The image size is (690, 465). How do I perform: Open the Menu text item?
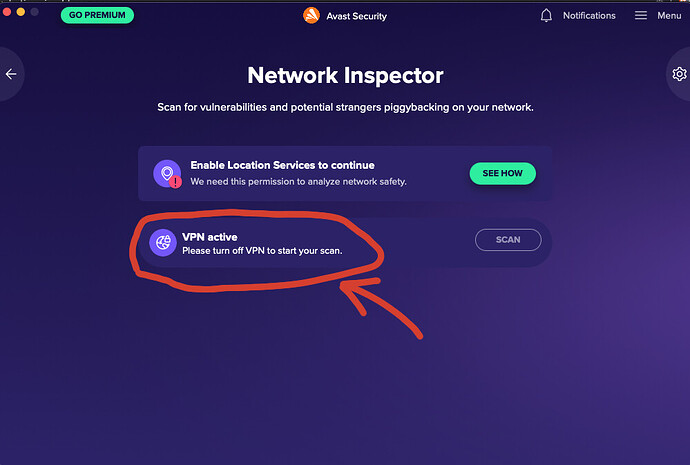[669, 15]
